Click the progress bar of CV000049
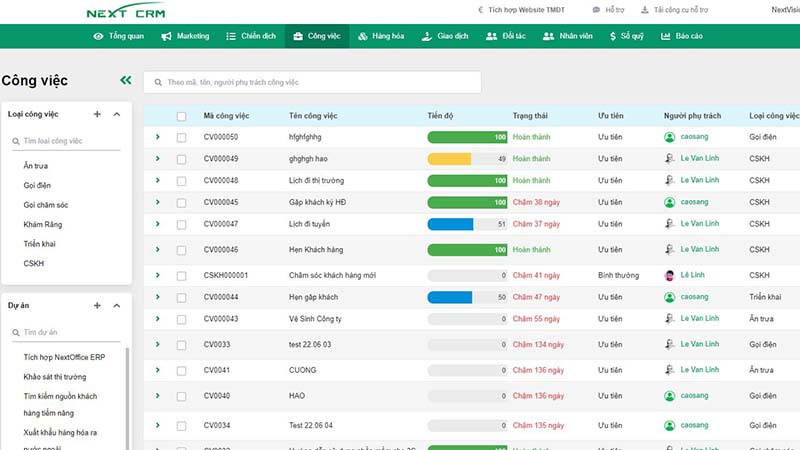800x450 pixels. pos(467,159)
